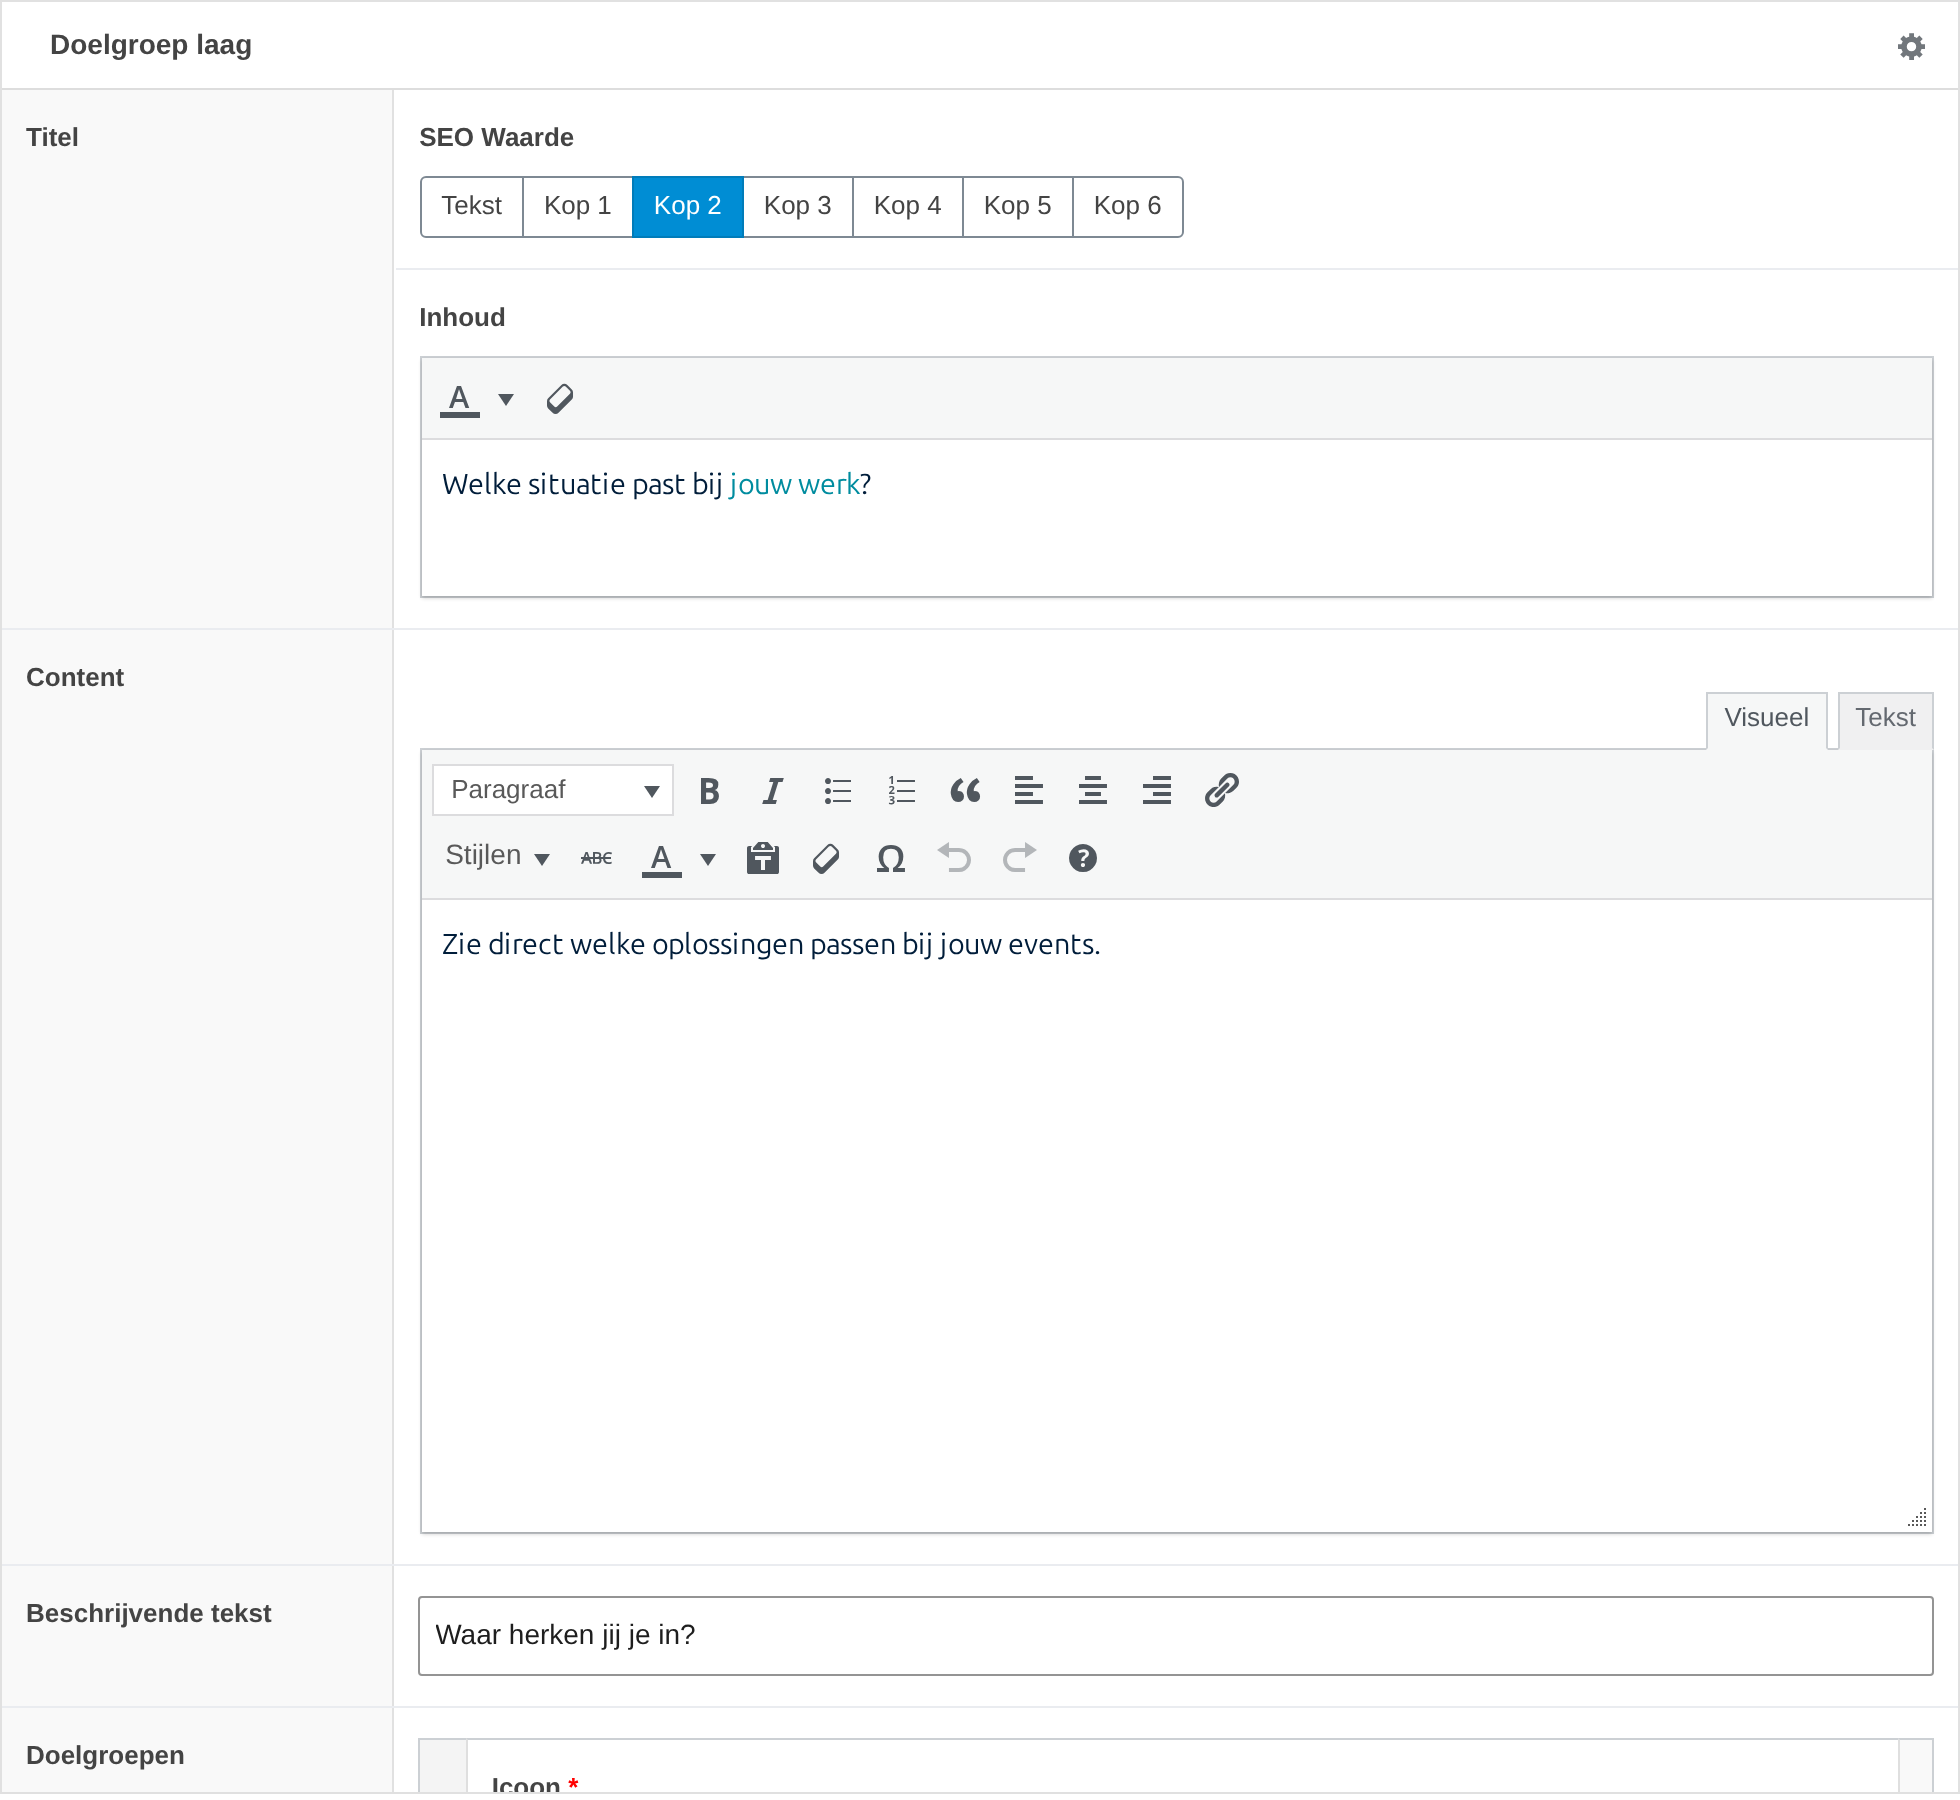The width and height of the screenshot is (1960, 1800).
Task: Redo the last edit
Action: pyautogui.click(x=1019, y=858)
